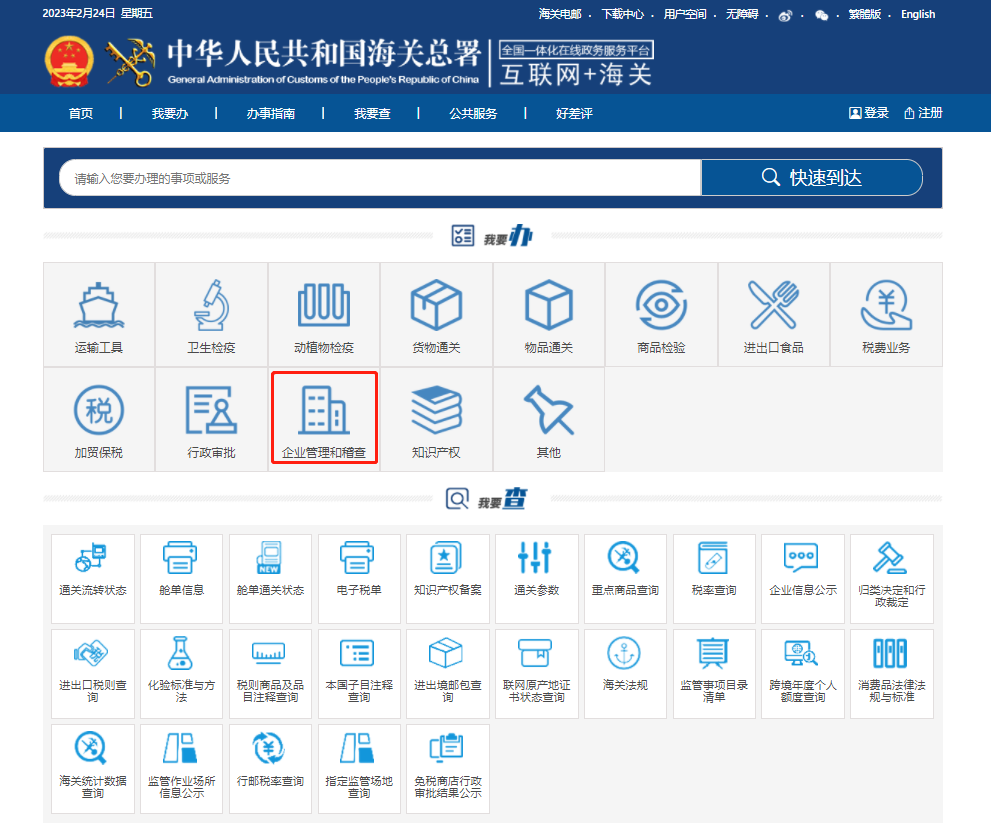This screenshot has height=837, width=991.
Task: Select 公共服务 in the navigation bar
Action: pyautogui.click(x=473, y=113)
